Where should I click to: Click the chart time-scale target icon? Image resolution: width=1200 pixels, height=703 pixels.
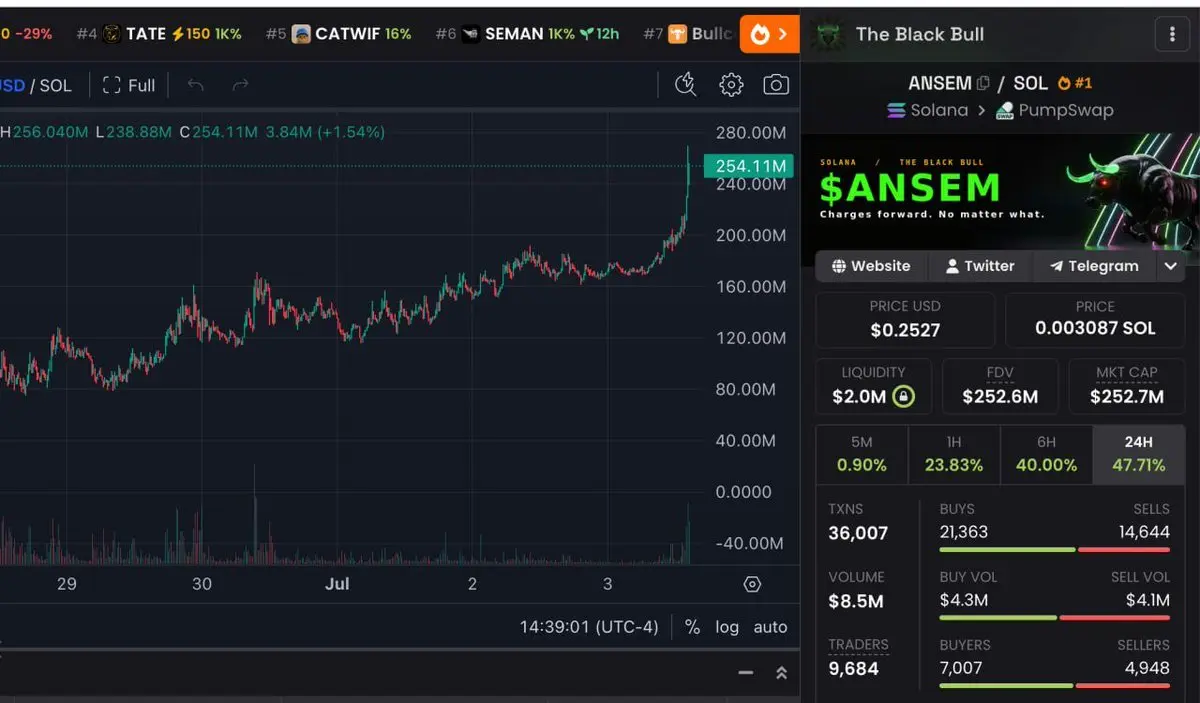click(753, 584)
